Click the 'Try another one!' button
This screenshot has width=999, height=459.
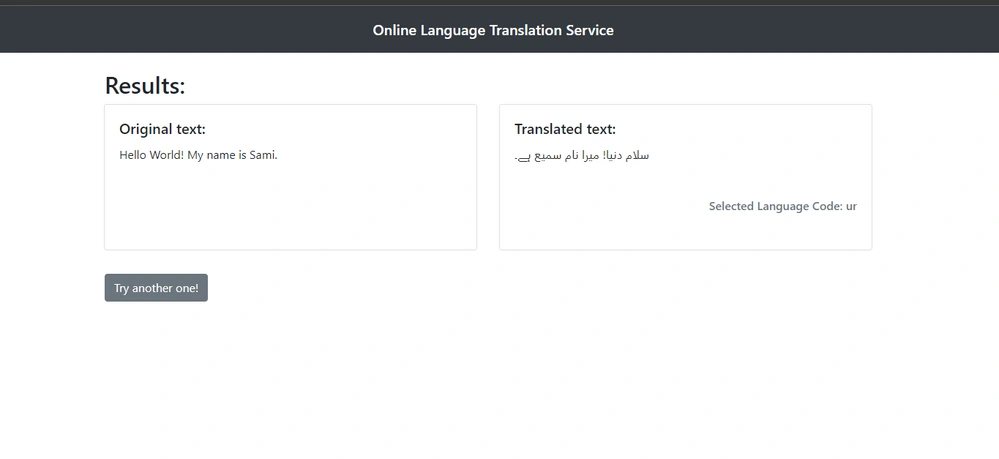click(156, 288)
